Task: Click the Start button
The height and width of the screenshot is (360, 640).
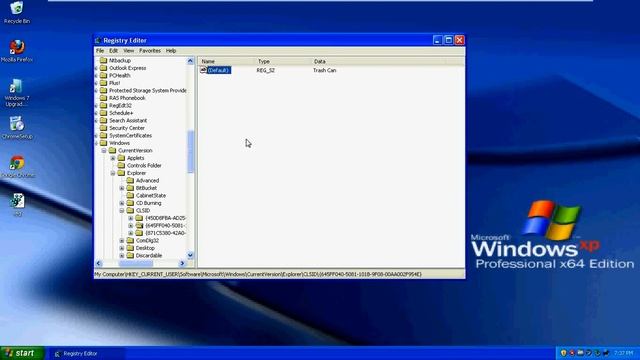Action: (x=22, y=353)
